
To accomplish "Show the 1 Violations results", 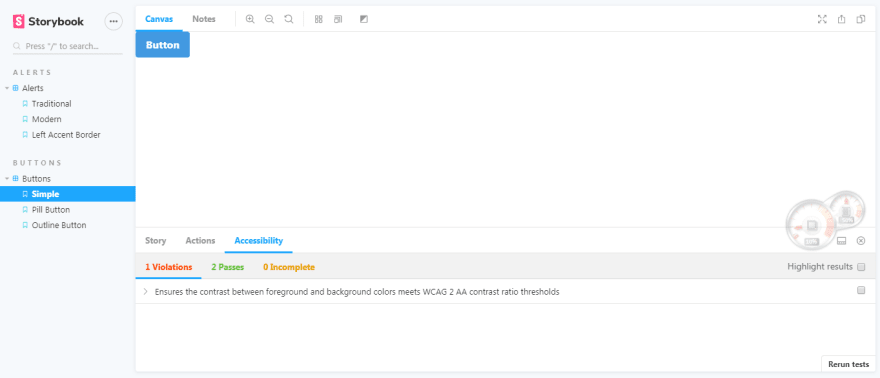I will 168,267.
